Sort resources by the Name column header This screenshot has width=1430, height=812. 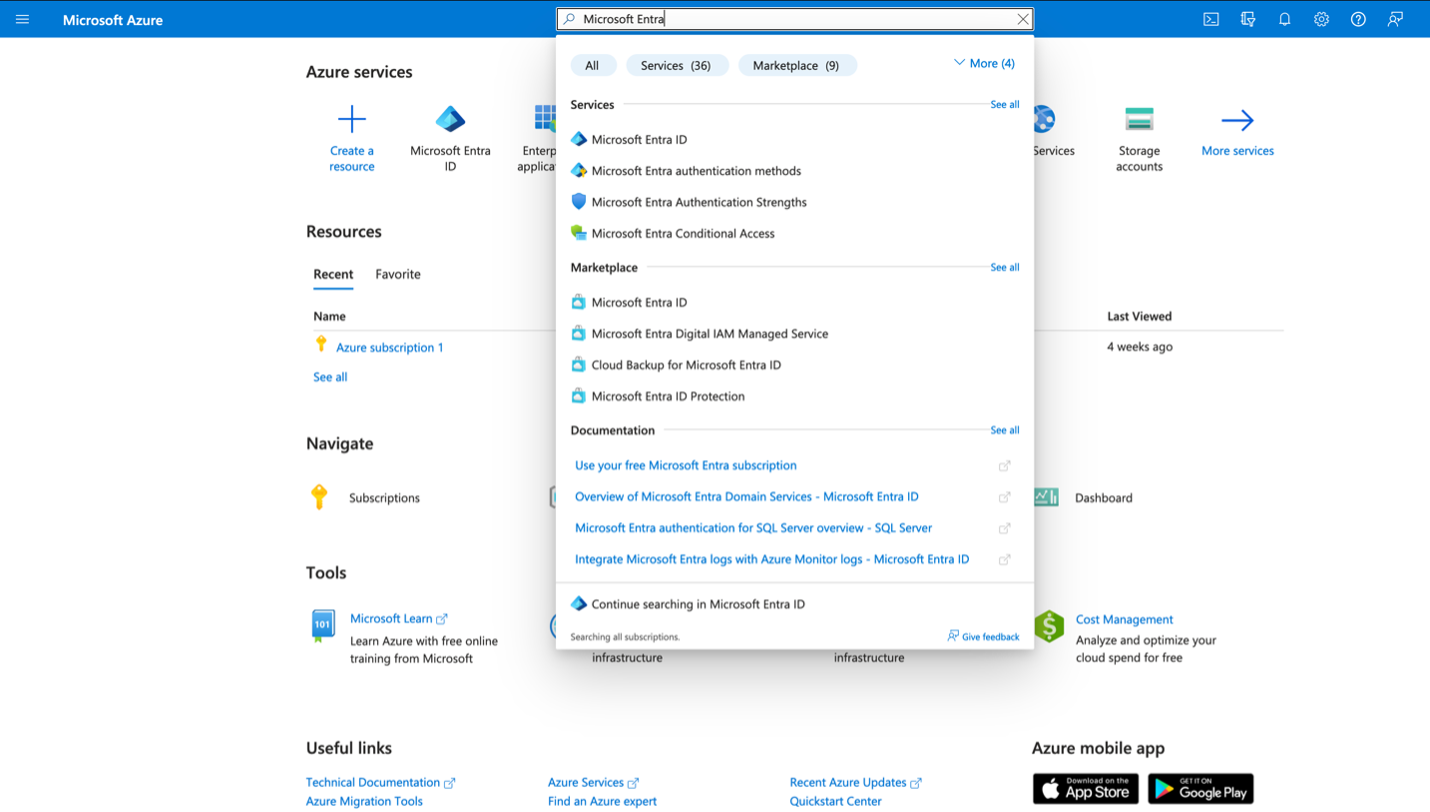(x=329, y=316)
